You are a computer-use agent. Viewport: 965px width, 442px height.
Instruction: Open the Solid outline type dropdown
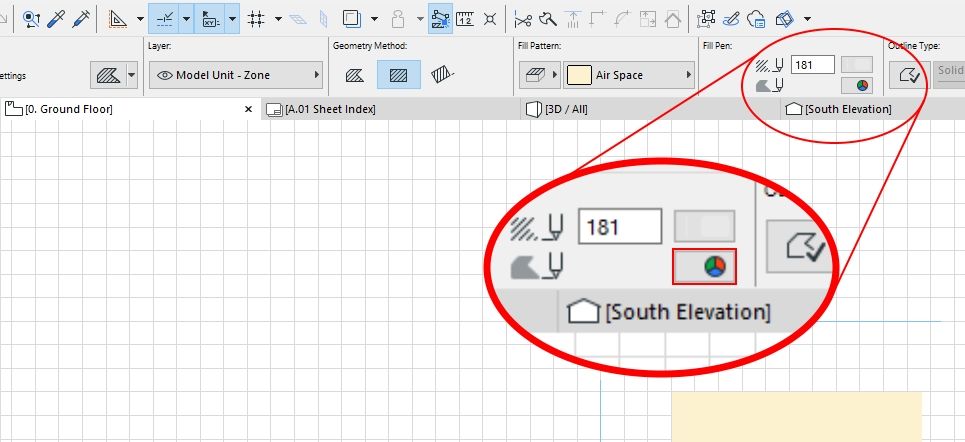tap(949, 75)
